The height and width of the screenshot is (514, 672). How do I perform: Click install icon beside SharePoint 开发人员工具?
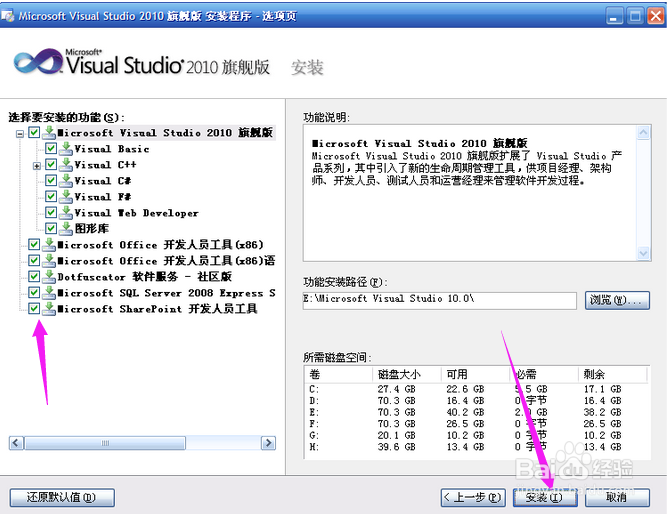[49, 309]
